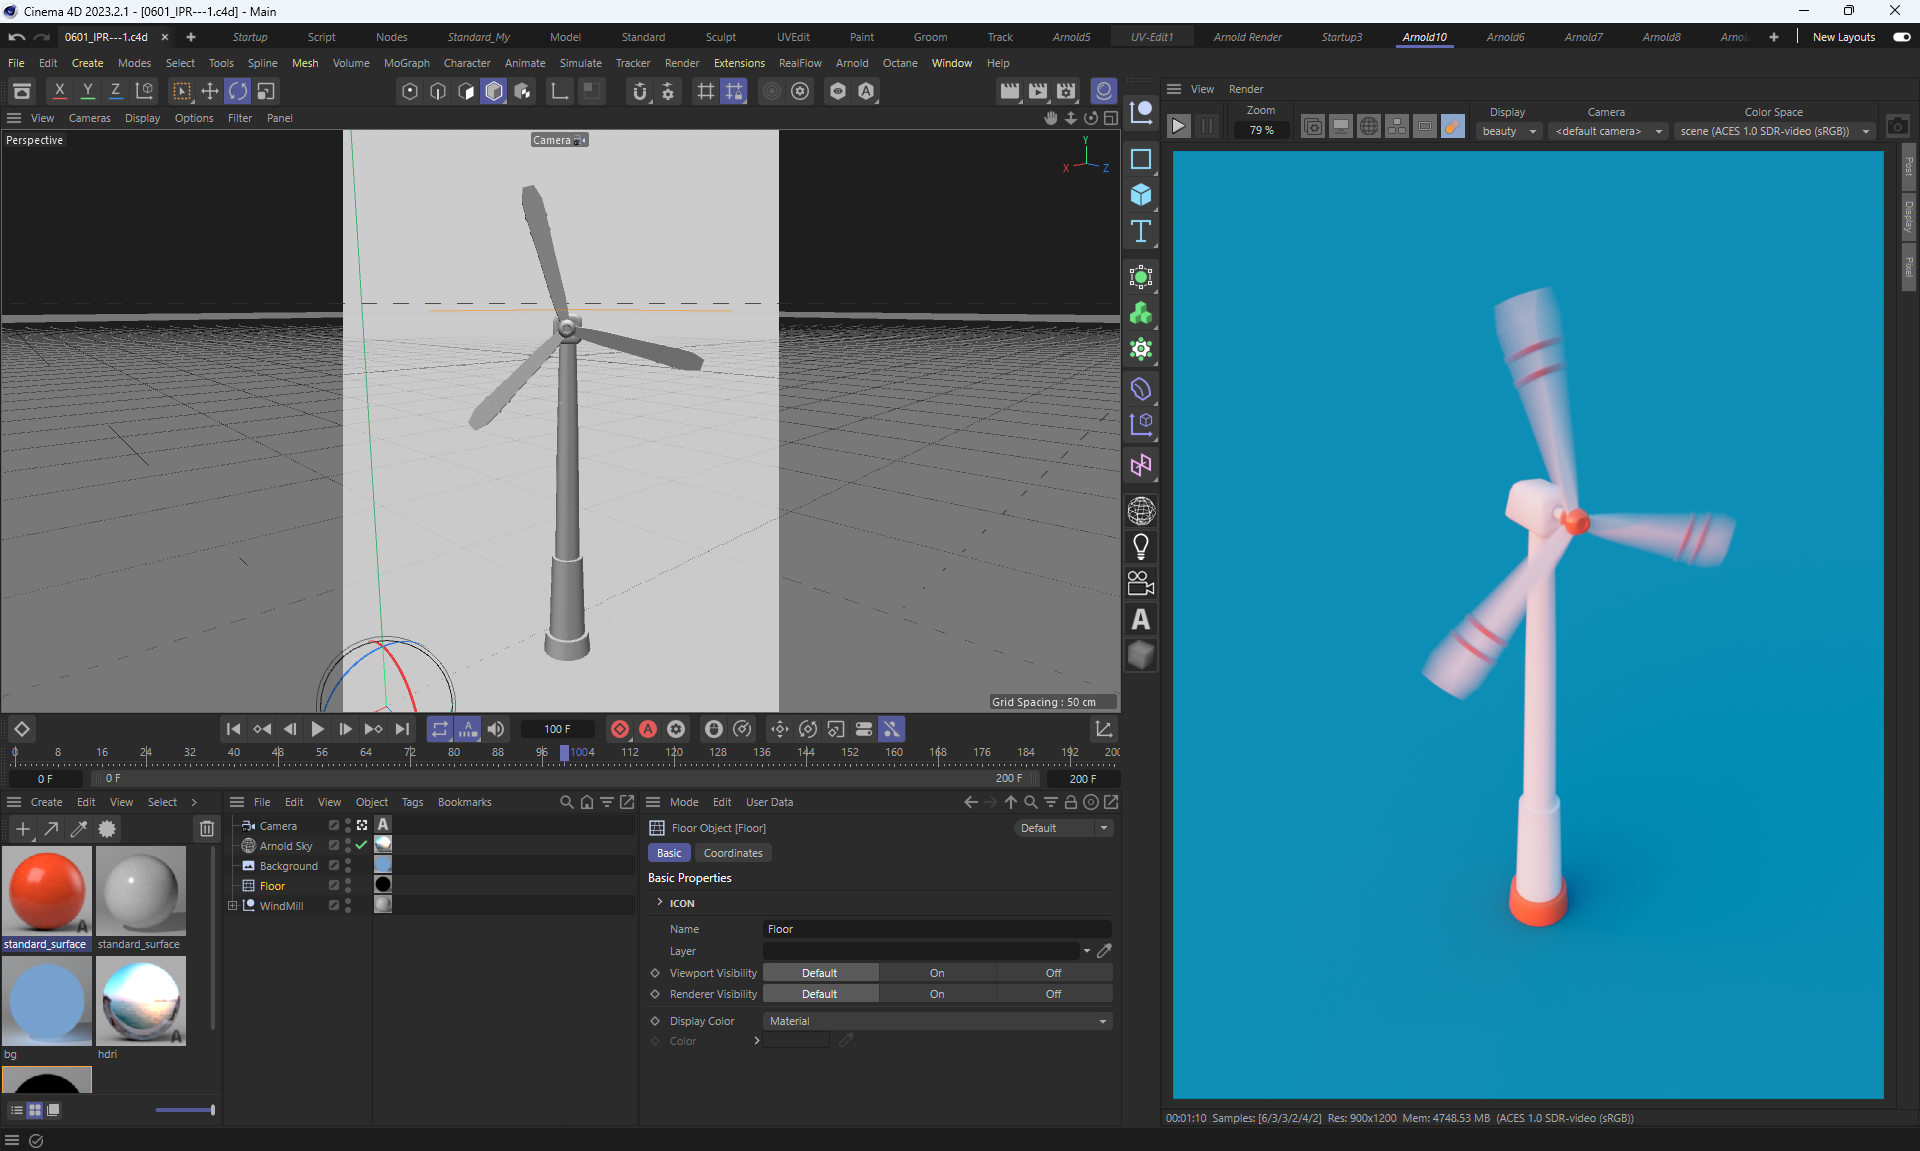Toggle Arnold Sky enabled checkmark
The image size is (1920, 1151).
361,846
